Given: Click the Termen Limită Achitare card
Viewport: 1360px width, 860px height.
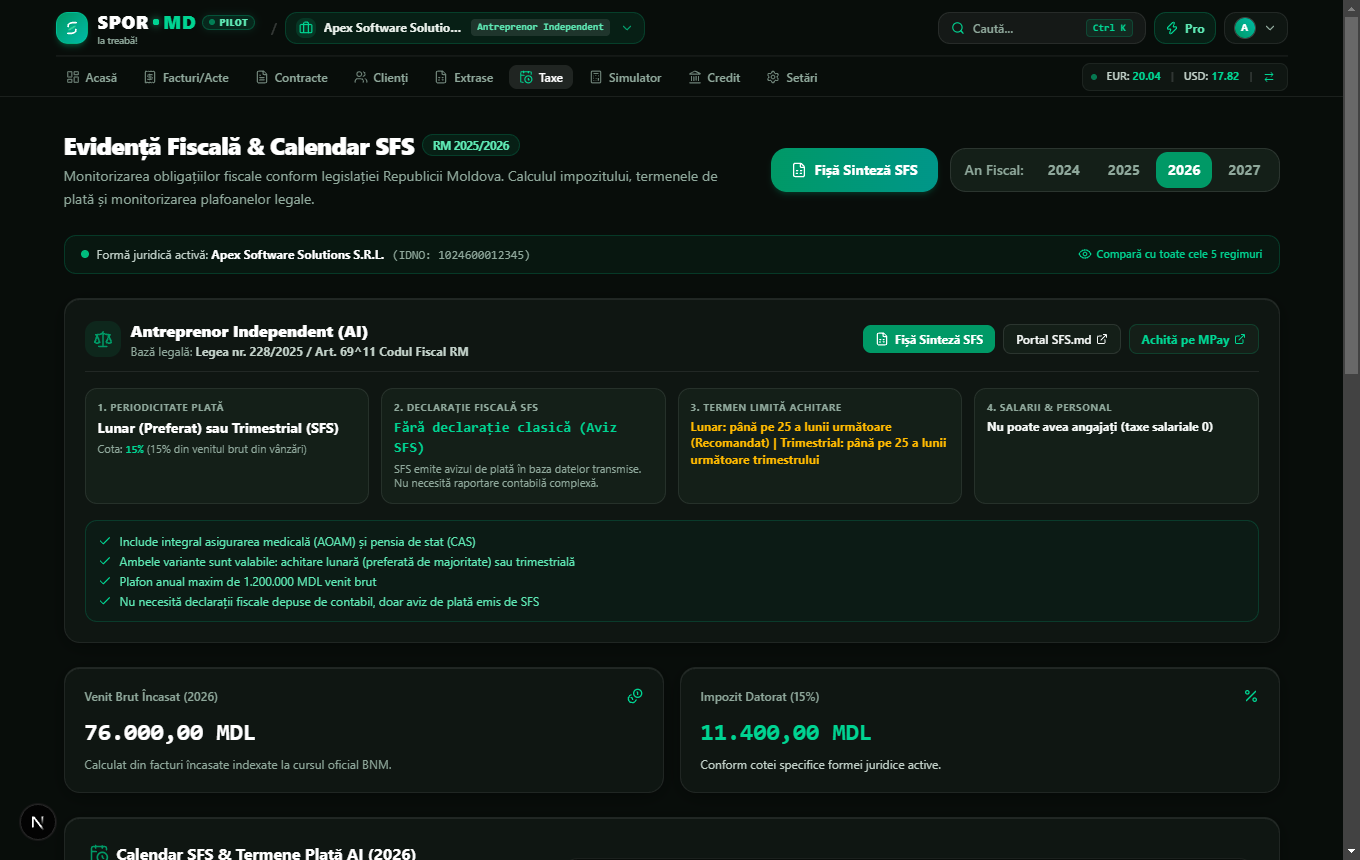Looking at the screenshot, I should tap(820, 446).
